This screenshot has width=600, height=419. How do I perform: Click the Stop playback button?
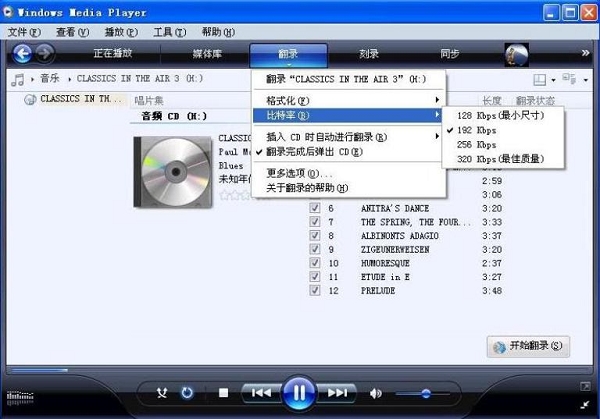(x=224, y=393)
